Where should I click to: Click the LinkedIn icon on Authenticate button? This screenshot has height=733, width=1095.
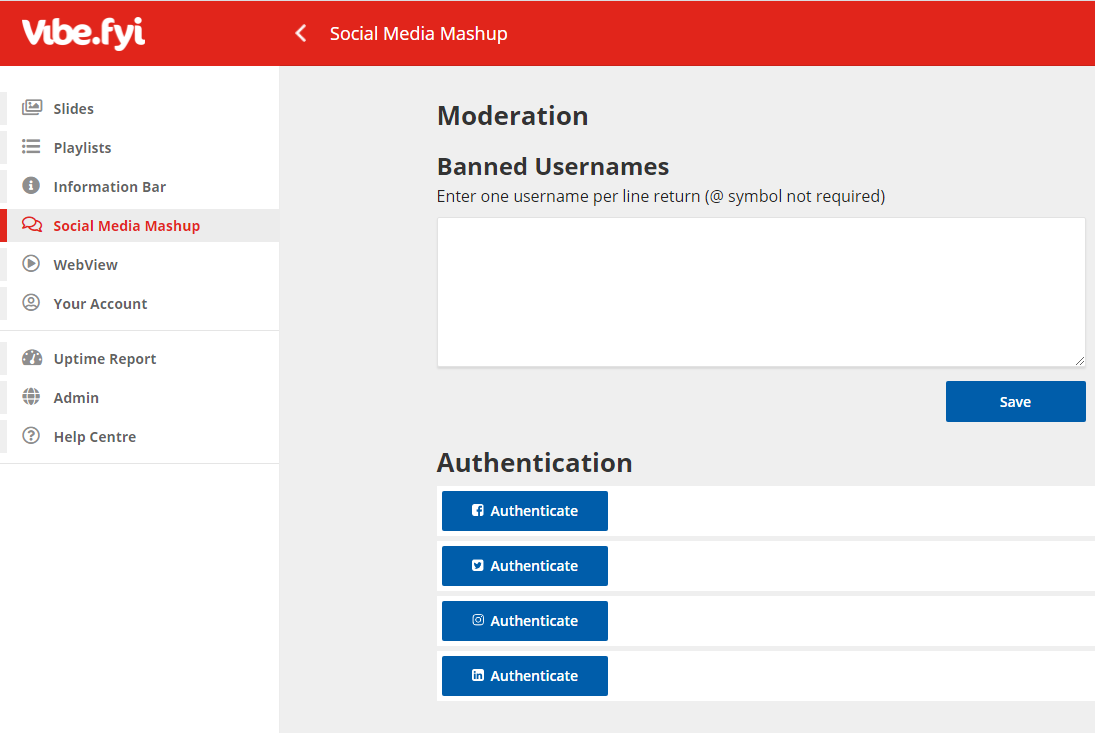tap(478, 675)
